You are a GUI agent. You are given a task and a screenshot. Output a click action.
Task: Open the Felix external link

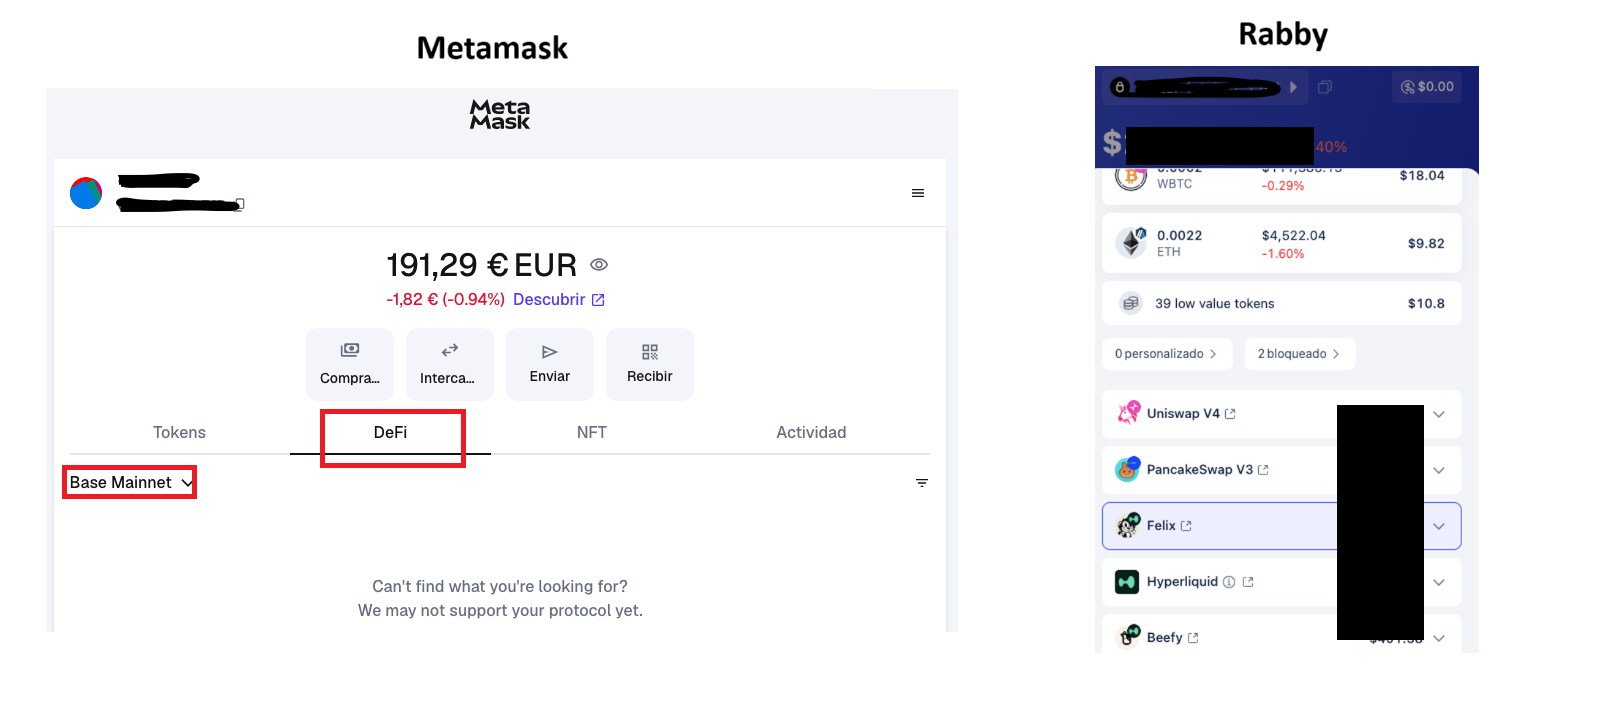coord(1187,525)
